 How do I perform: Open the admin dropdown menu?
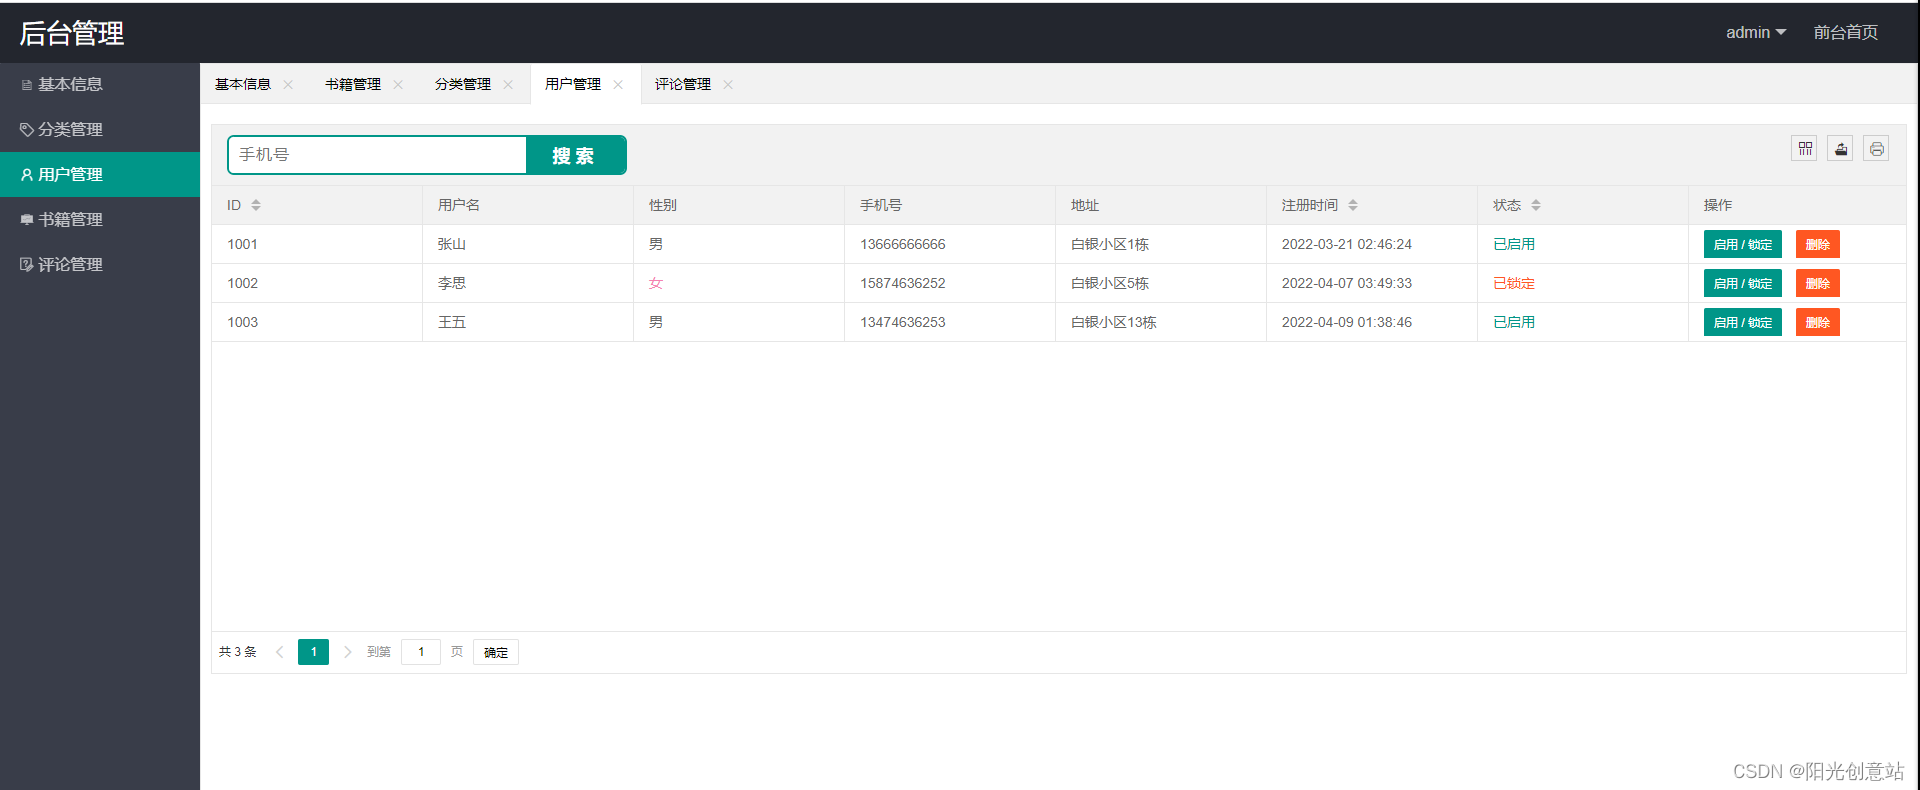pyautogui.click(x=1756, y=32)
